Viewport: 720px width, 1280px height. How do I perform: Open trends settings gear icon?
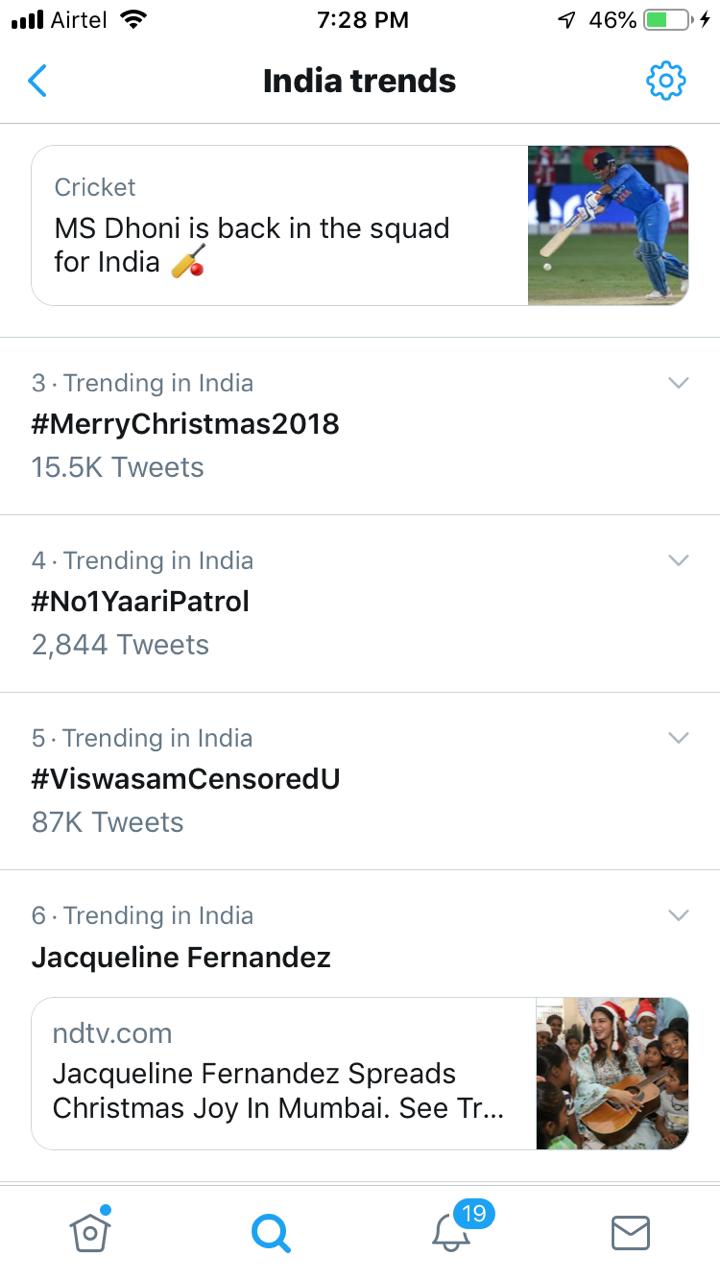[x=666, y=81]
